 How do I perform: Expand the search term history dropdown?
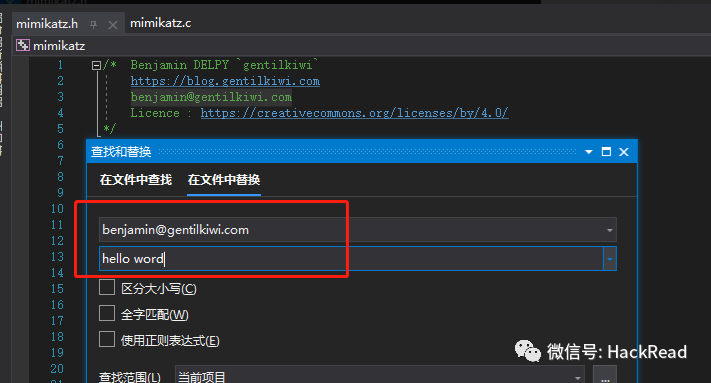610,230
